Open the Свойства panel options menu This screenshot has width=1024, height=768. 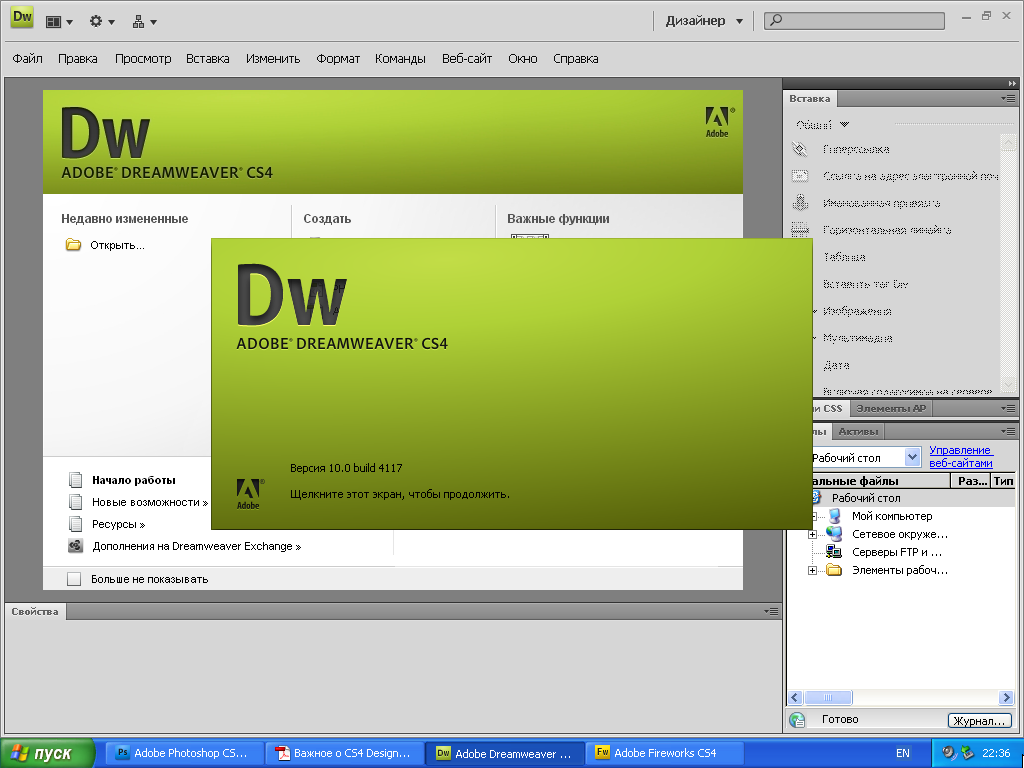tap(771, 612)
